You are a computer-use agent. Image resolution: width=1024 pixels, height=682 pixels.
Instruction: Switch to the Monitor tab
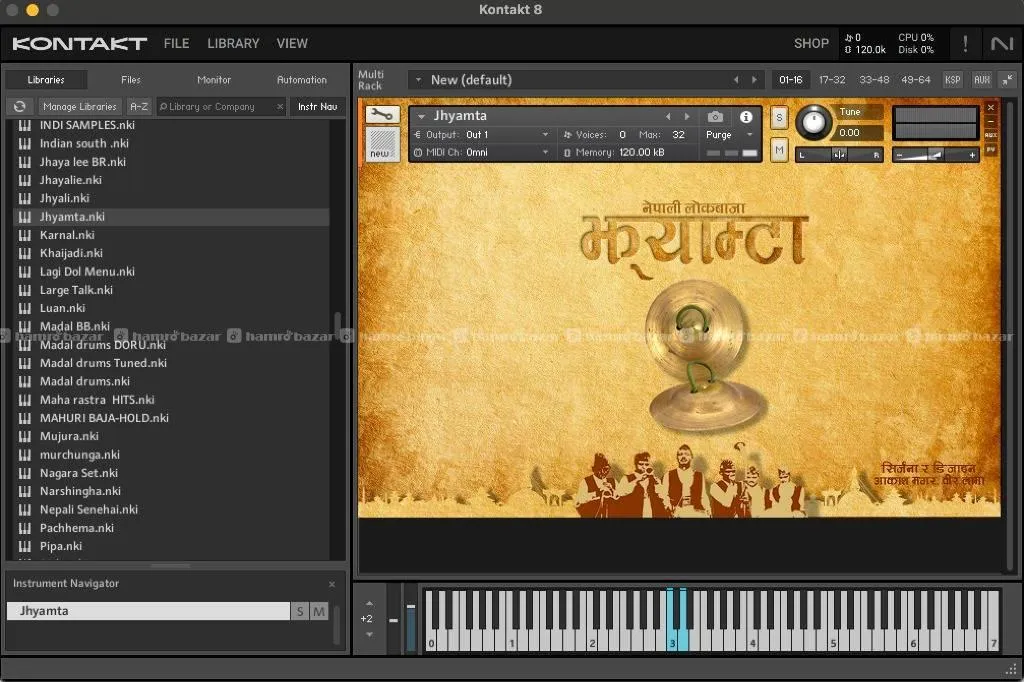(214, 80)
